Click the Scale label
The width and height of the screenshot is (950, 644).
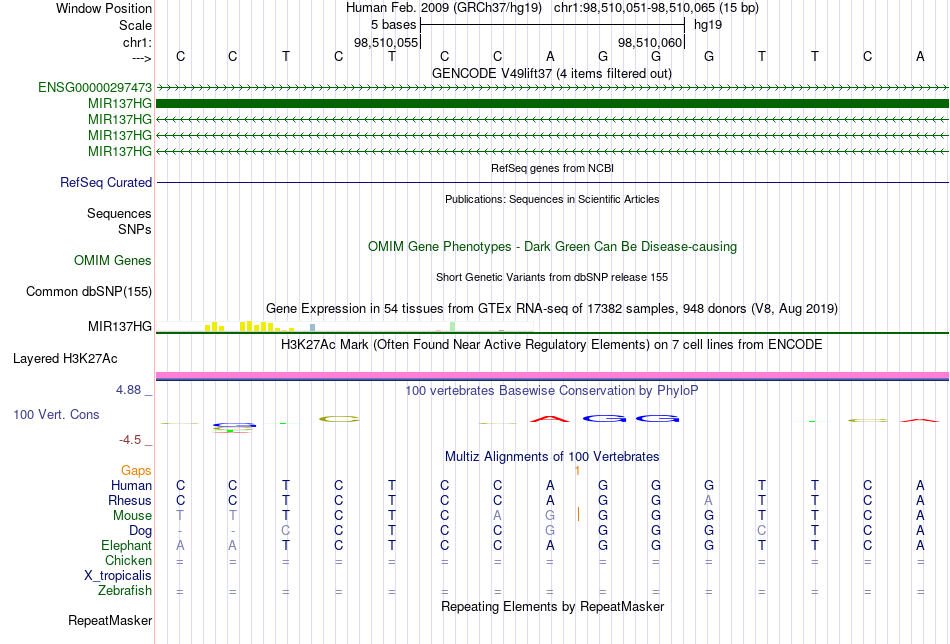coord(135,25)
